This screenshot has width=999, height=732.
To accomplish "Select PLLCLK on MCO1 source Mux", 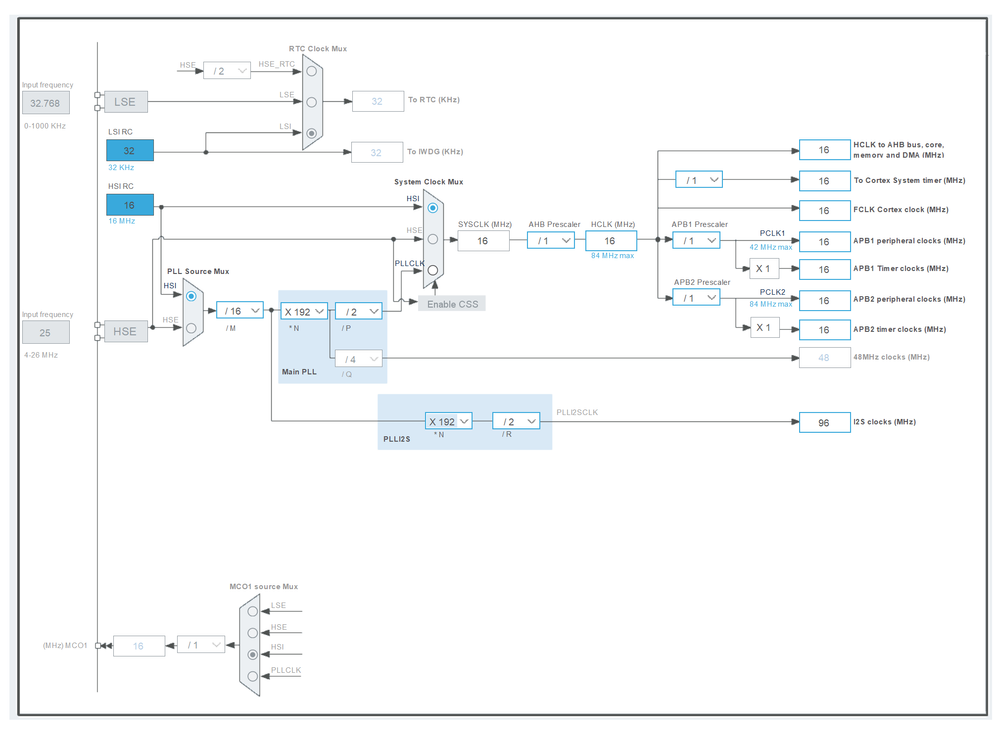I will (x=252, y=676).
